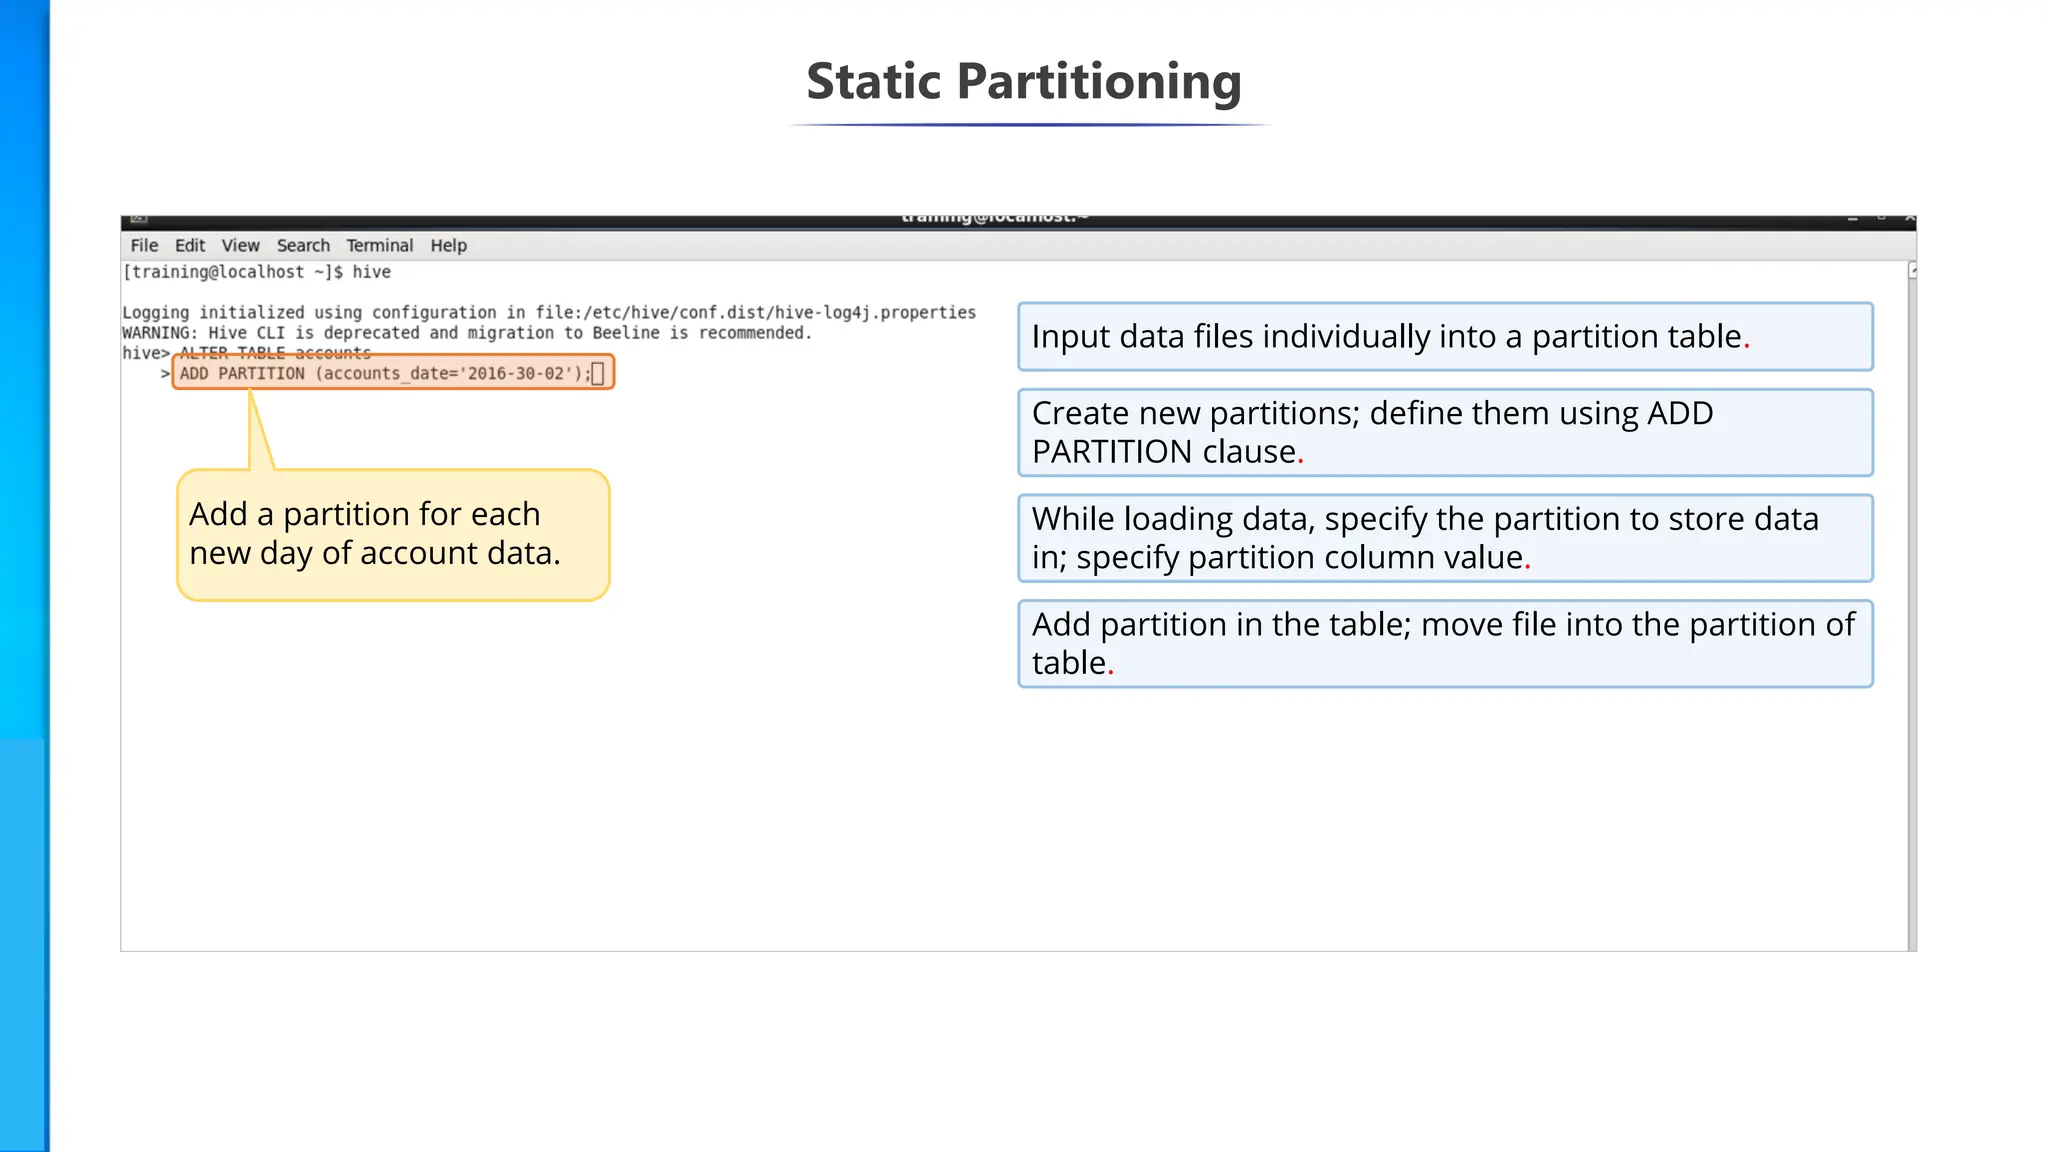This screenshot has height=1152, width=2048.
Task: Select the 'While loading data' text box
Action: [x=1444, y=538]
